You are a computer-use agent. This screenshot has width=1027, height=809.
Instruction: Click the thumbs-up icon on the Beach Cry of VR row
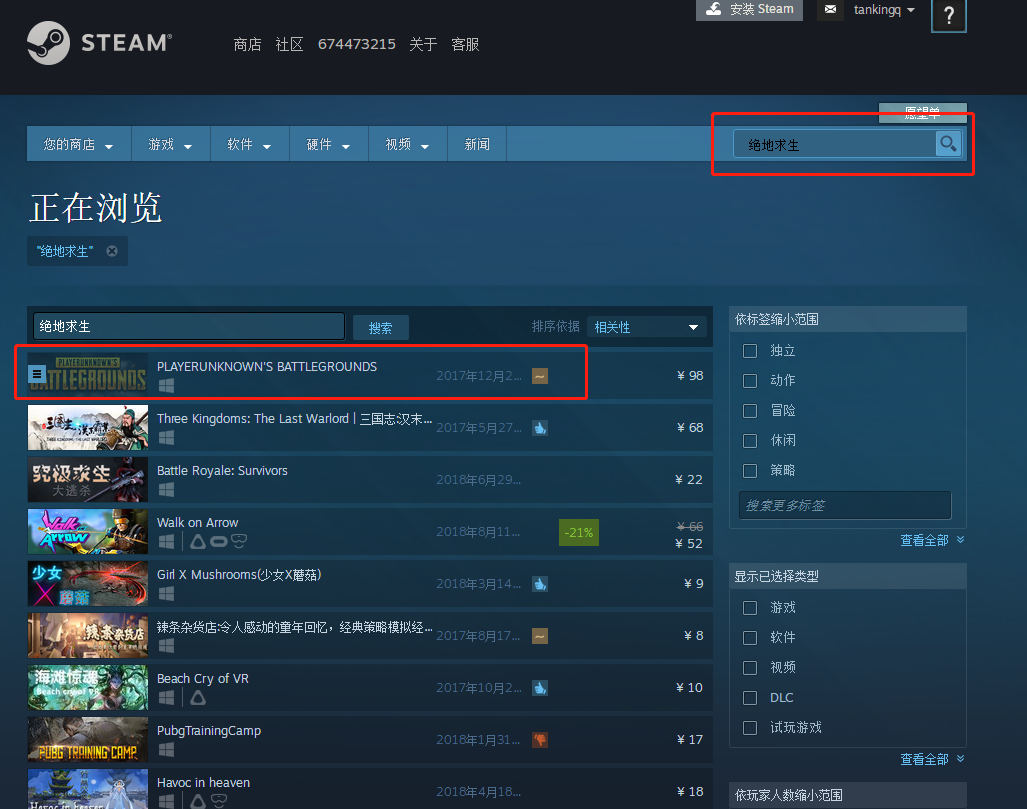[x=540, y=688]
